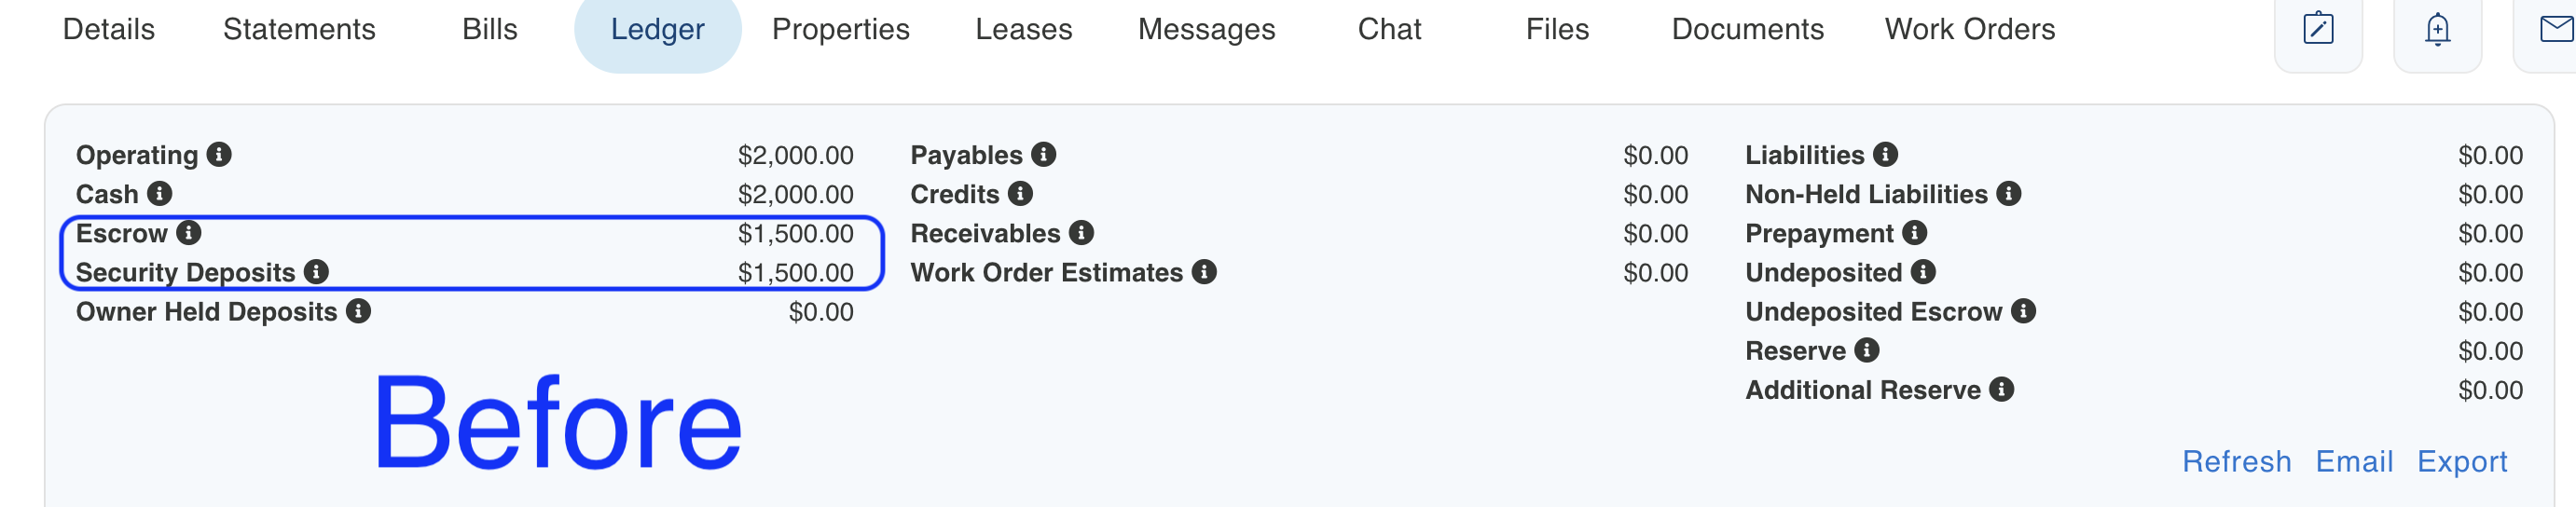The height and width of the screenshot is (507, 2576).
Task: Click the info icon beside Escrow
Action: pos(189,232)
